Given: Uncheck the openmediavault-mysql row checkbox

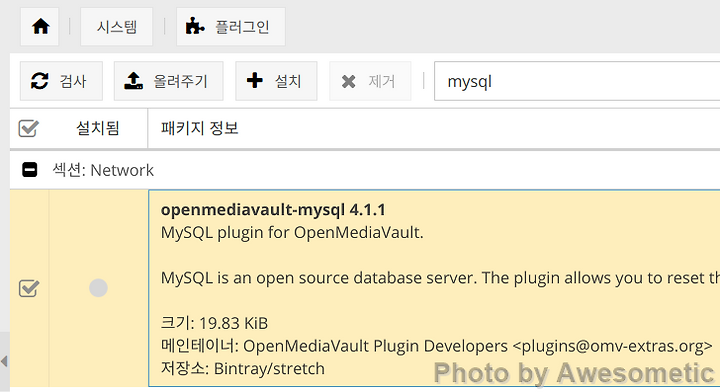Looking at the screenshot, I should point(28,288).
